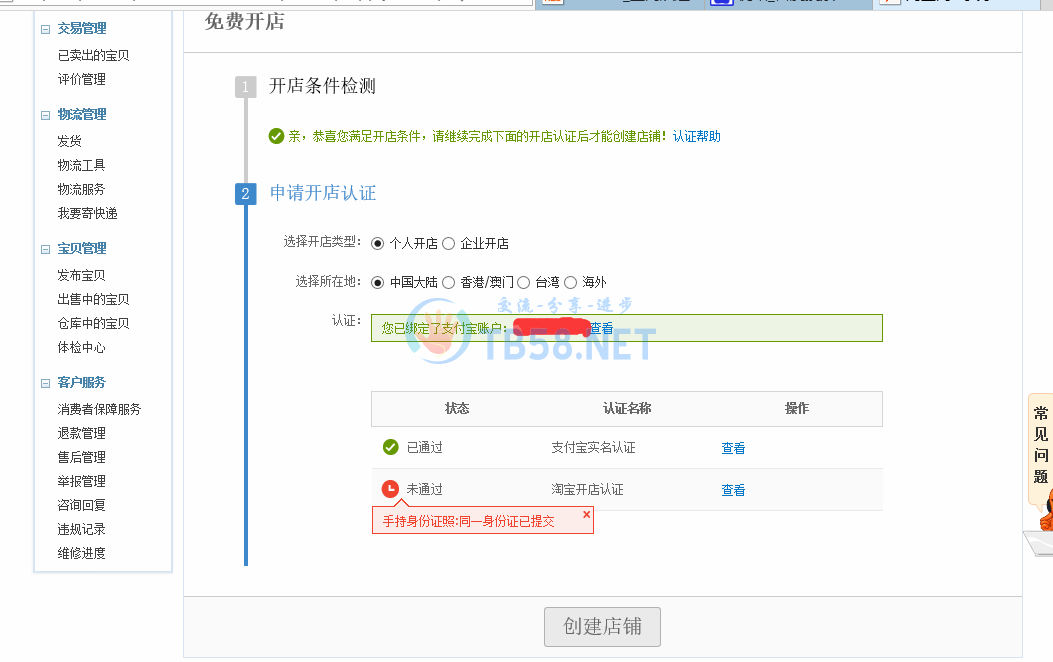Select 企业开店 radio option
The width and height of the screenshot is (1053, 662).
pos(449,244)
